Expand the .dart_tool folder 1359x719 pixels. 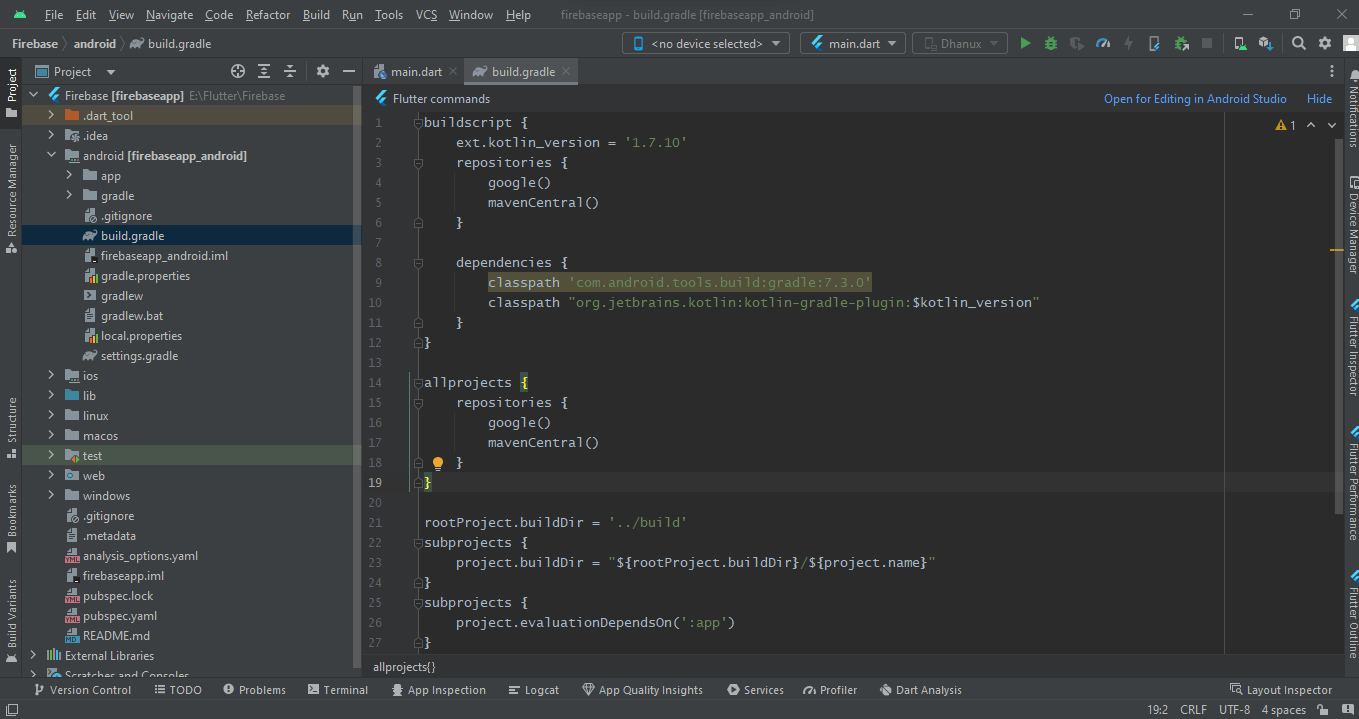coord(51,116)
